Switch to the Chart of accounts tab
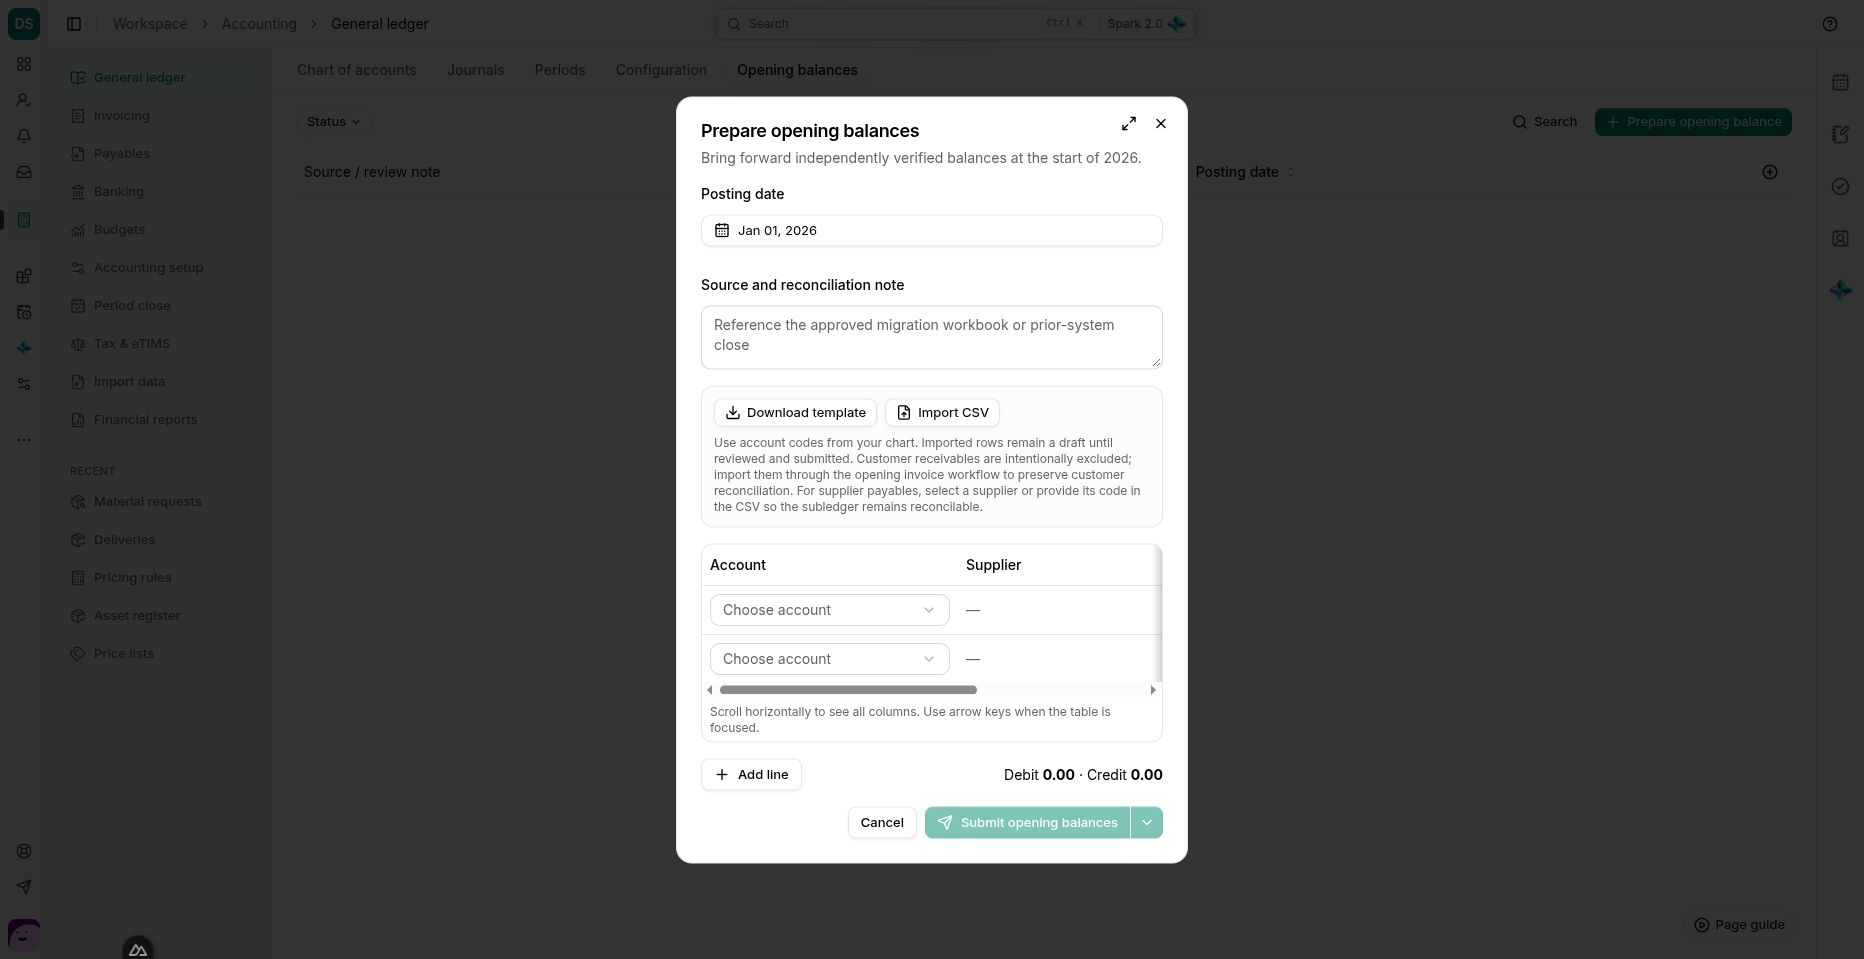Screen dimensions: 1864x959 (356, 70)
